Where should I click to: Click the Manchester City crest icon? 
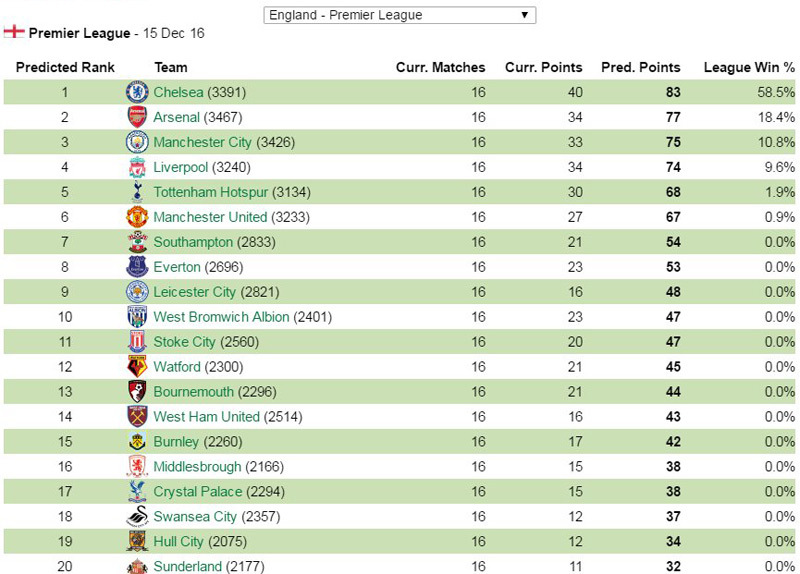tap(137, 142)
